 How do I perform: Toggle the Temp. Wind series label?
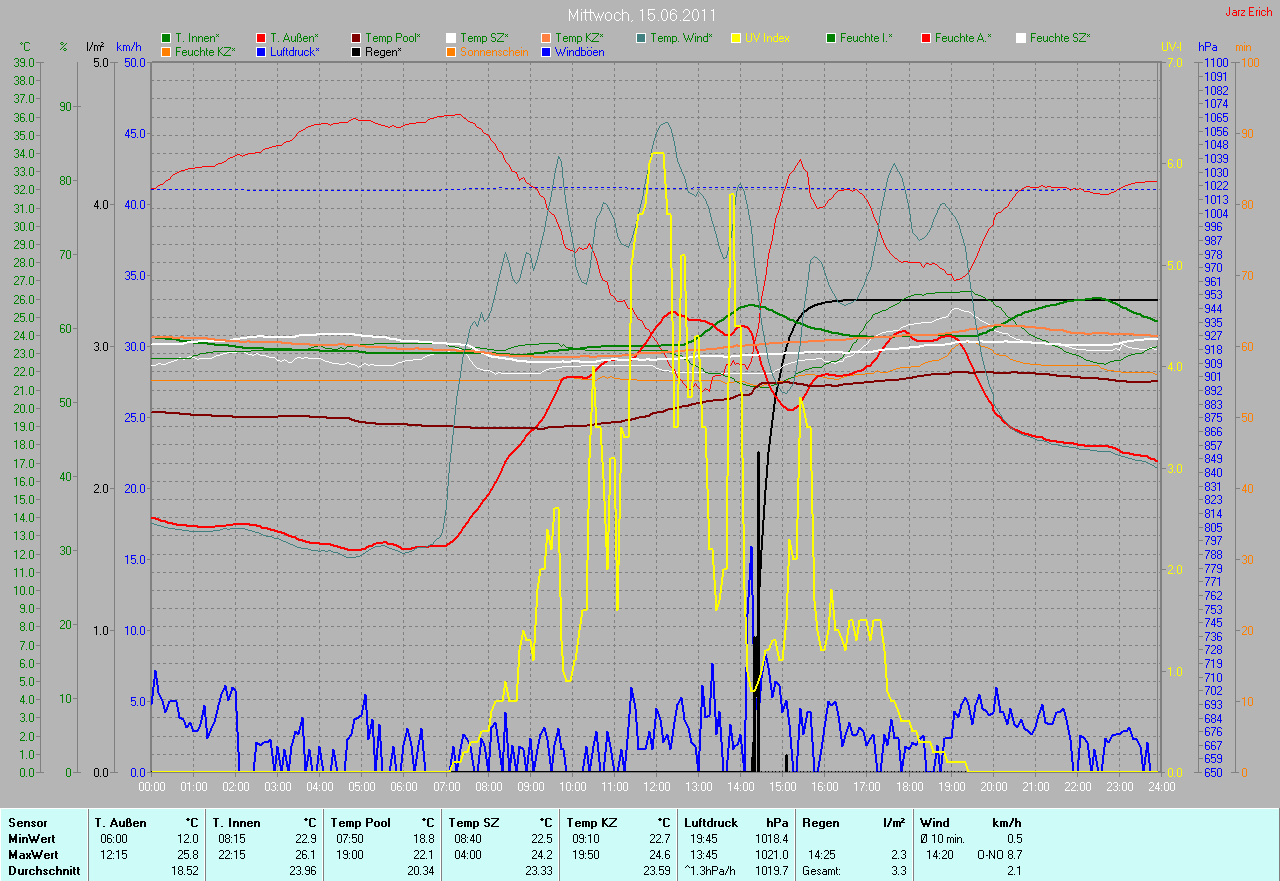coord(681,38)
